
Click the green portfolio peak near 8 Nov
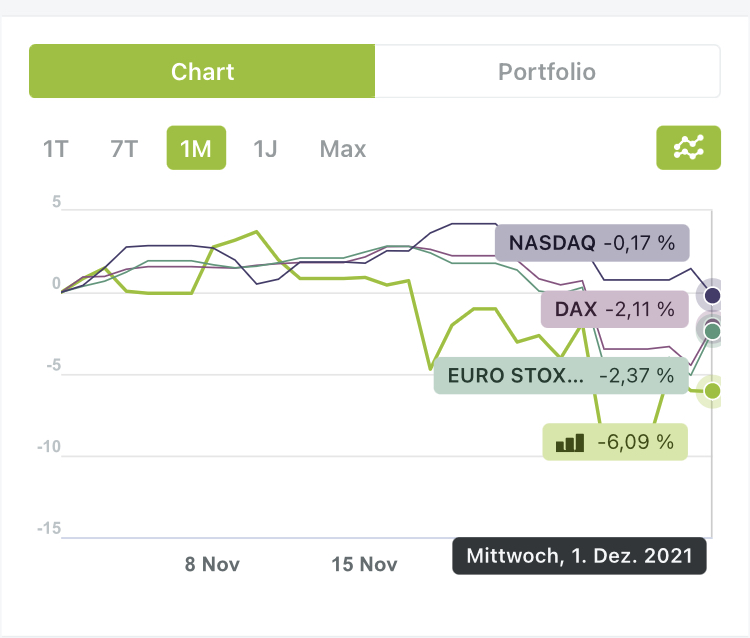(x=257, y=232)
